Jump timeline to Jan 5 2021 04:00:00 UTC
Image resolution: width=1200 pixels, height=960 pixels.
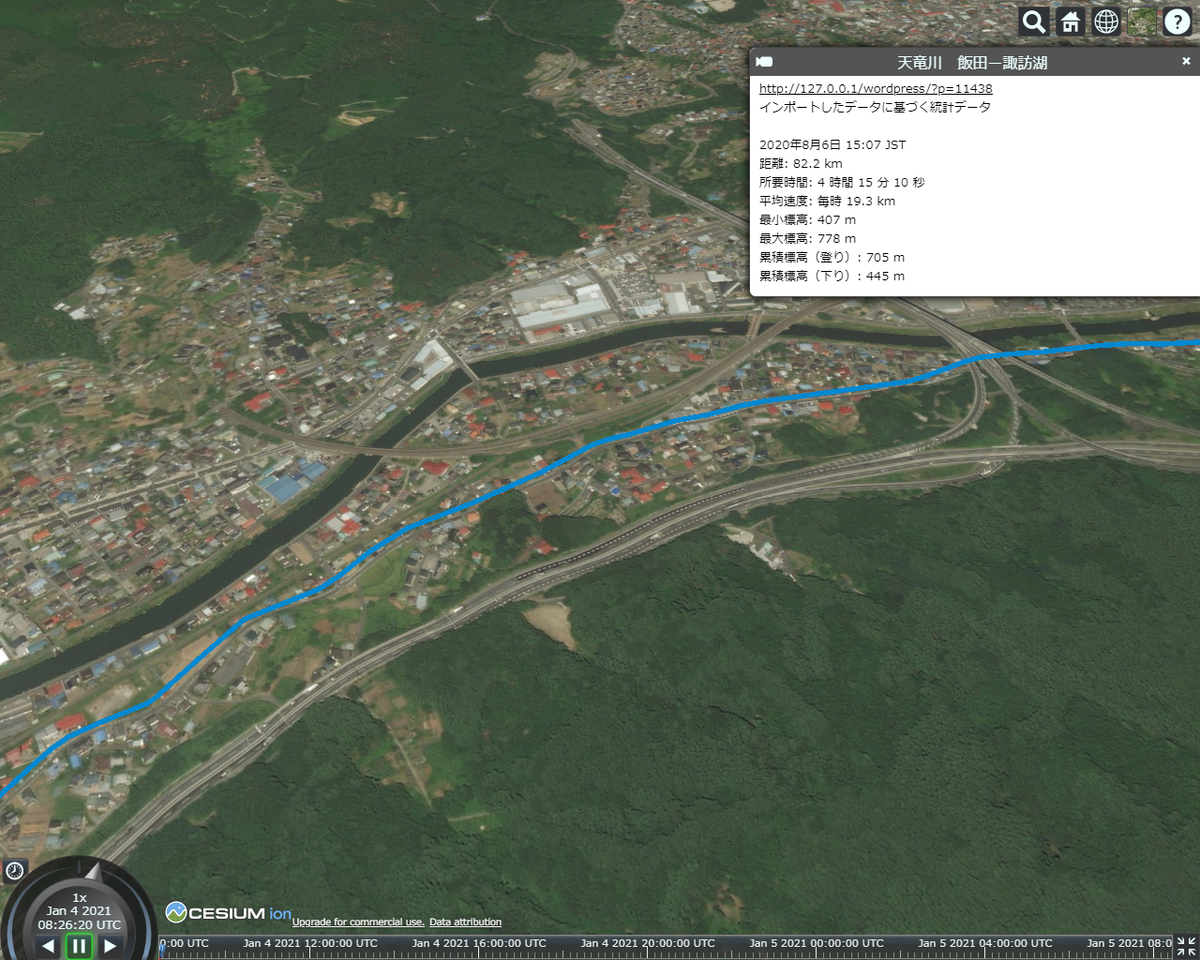click(985, 943)
